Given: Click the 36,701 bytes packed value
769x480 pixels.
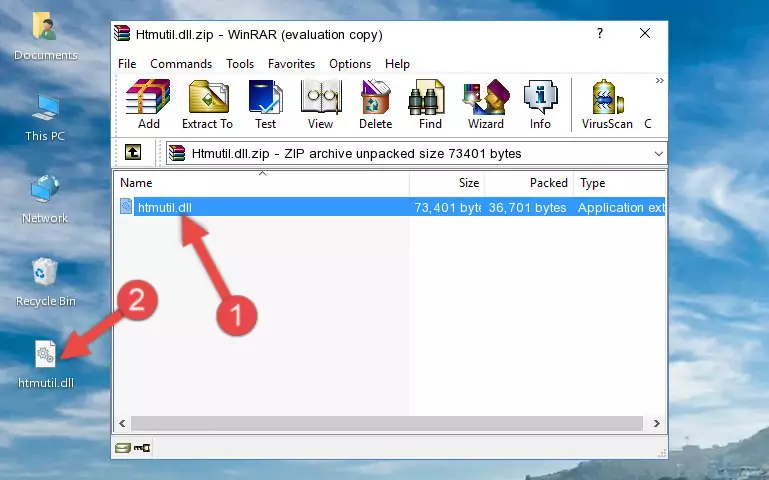Looking at the screenshot, I should tap(527, 207).
